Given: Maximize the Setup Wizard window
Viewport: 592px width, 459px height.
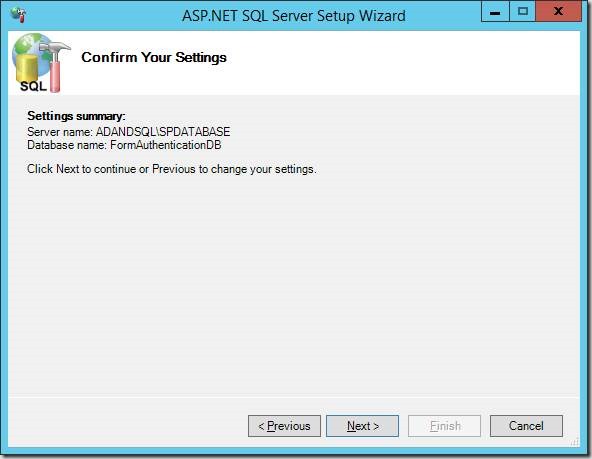Looking at the screenshot, I should 523,11.
